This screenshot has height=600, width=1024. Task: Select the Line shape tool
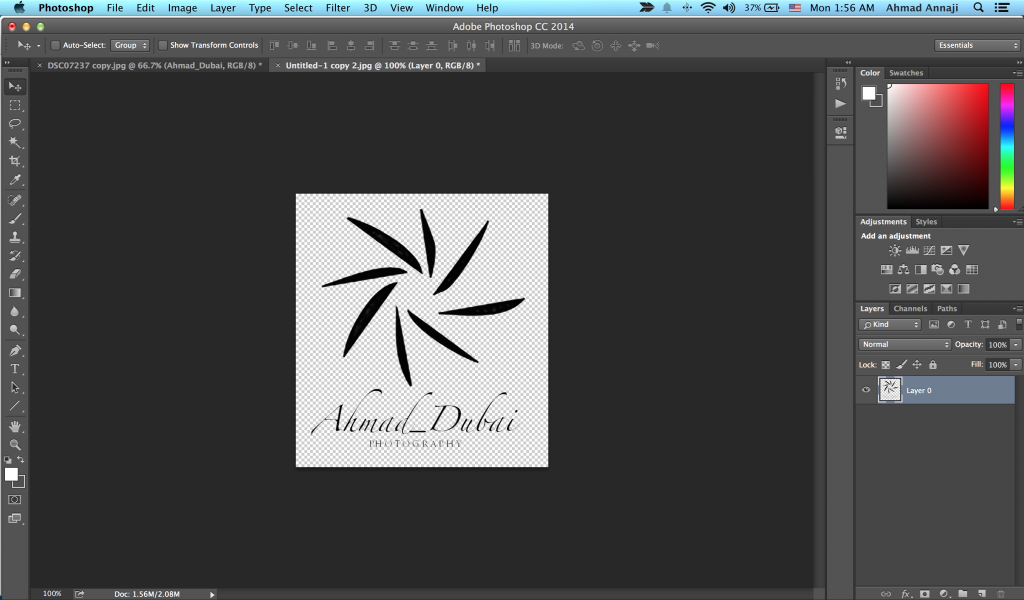coord(15,406)
